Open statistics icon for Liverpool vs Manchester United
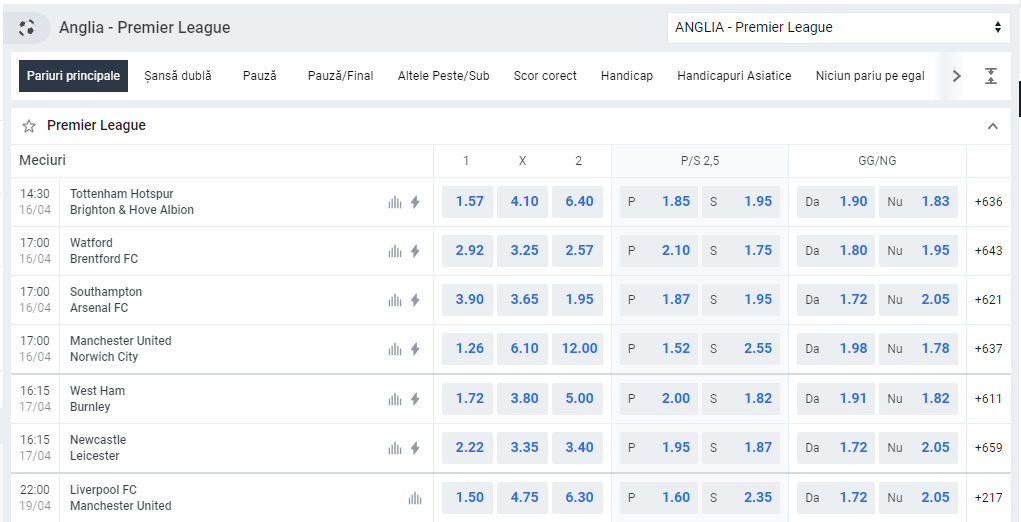This screenshot has width=1021, height=522. 415,498
